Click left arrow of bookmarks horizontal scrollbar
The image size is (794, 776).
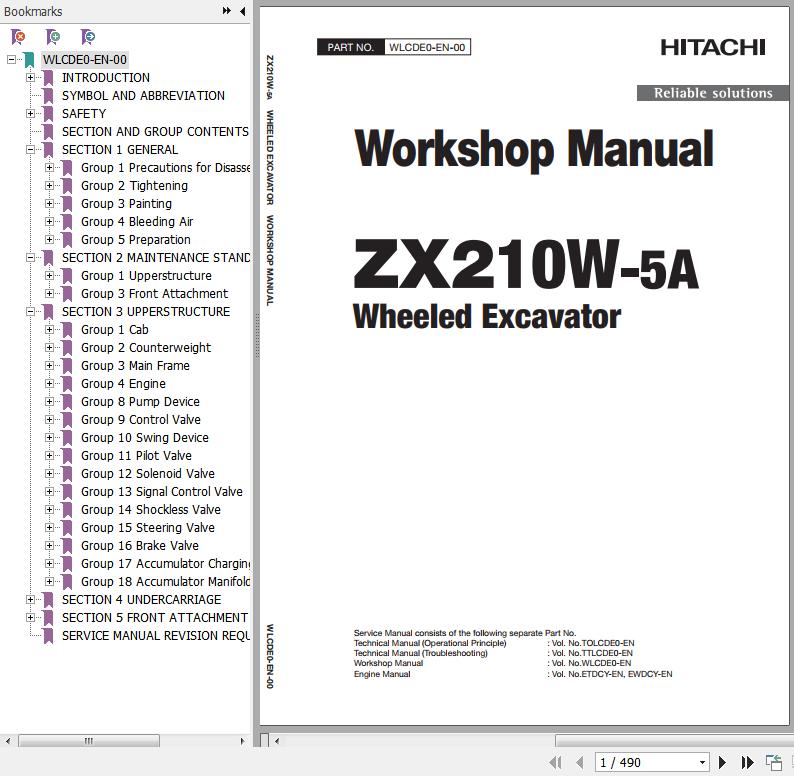8,741
